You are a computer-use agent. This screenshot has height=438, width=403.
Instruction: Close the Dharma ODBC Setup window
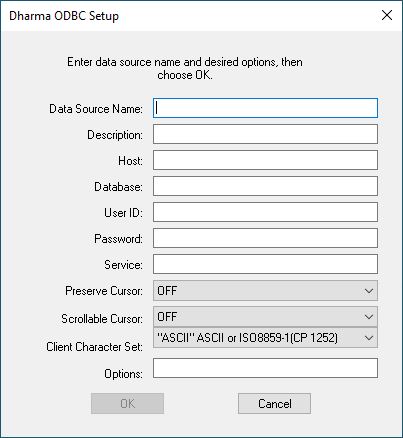tap(387, 15)
